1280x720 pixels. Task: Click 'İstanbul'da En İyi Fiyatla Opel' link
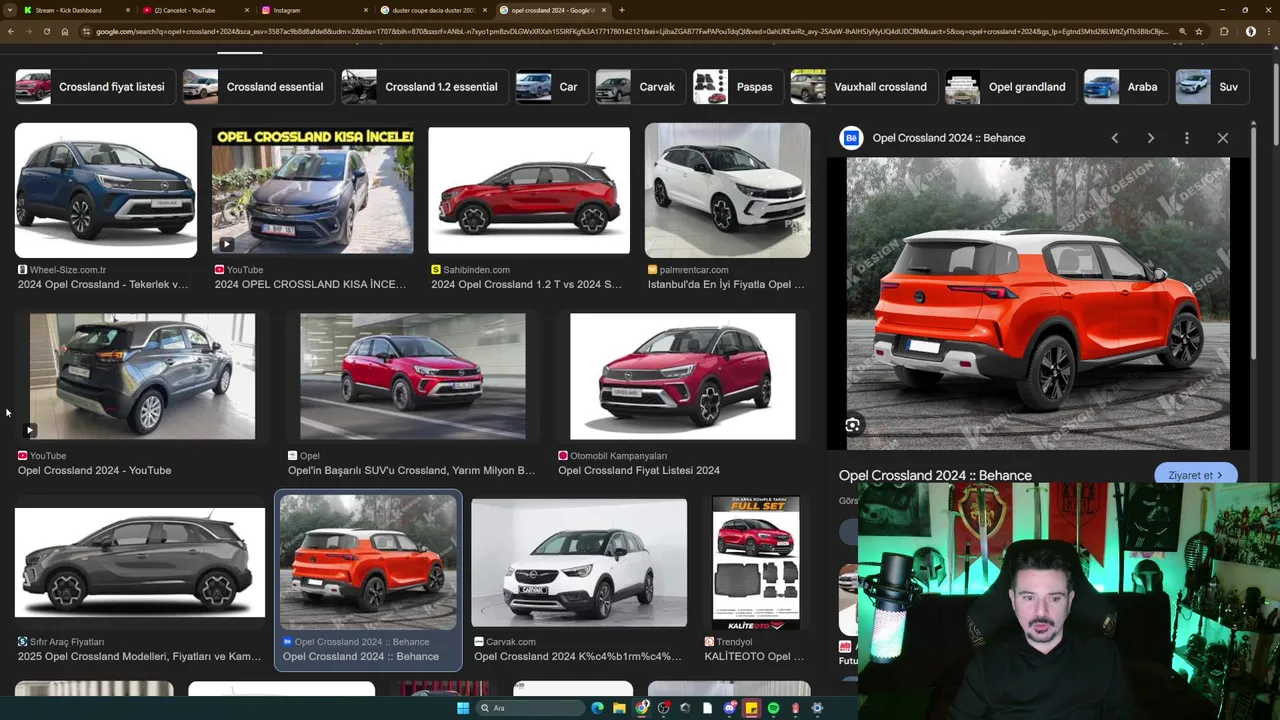[726, 284]
